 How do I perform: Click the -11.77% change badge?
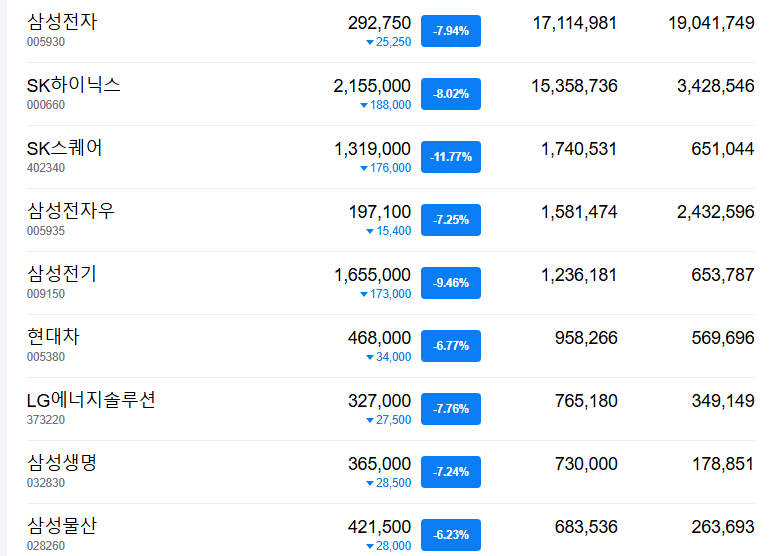(x=451, y=157)
